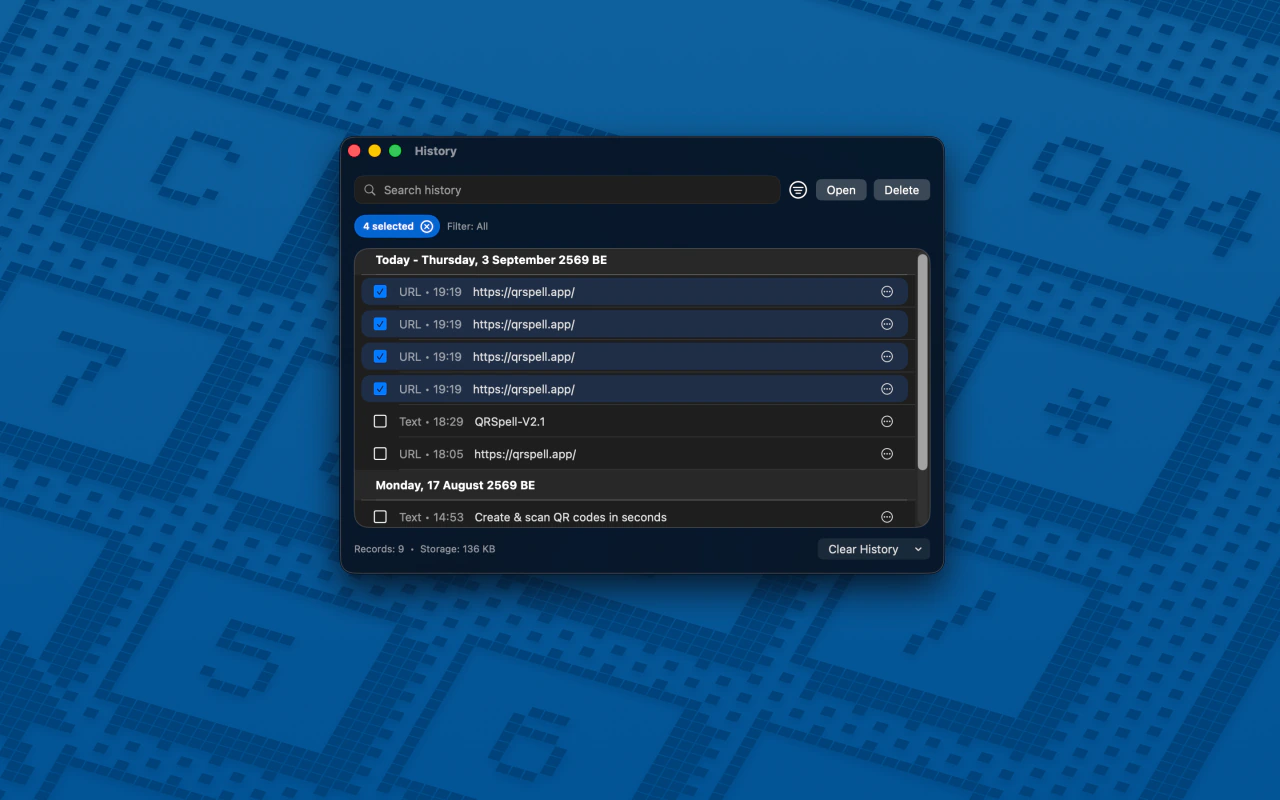Viewport: 1280px width, 800px height.
Task: Click the URL • 18:05 label
Action: (431, 454)
